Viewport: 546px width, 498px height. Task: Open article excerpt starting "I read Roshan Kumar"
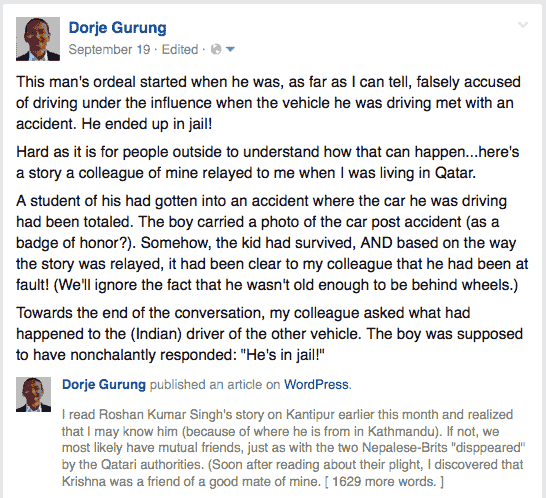(293, 448)
